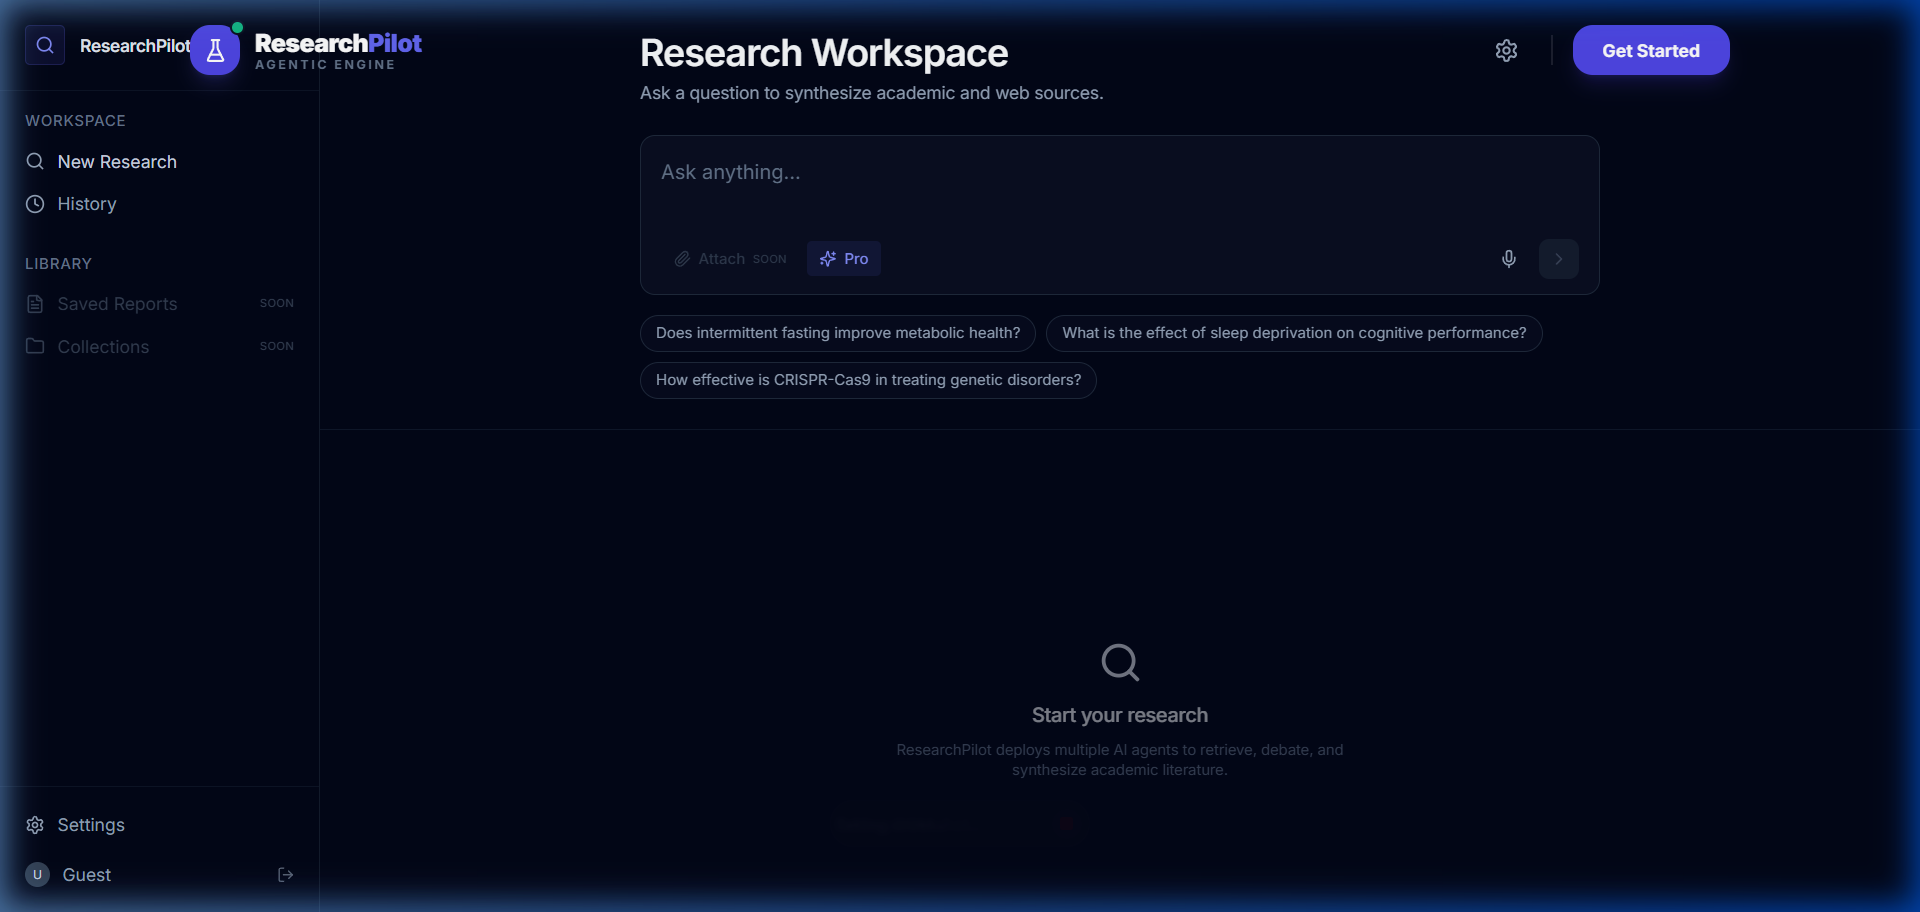Viewport: 1920px width, 912px height.
Task: Select the sleep deprivation suggestion chip
Action: (x=1294, y=333)
